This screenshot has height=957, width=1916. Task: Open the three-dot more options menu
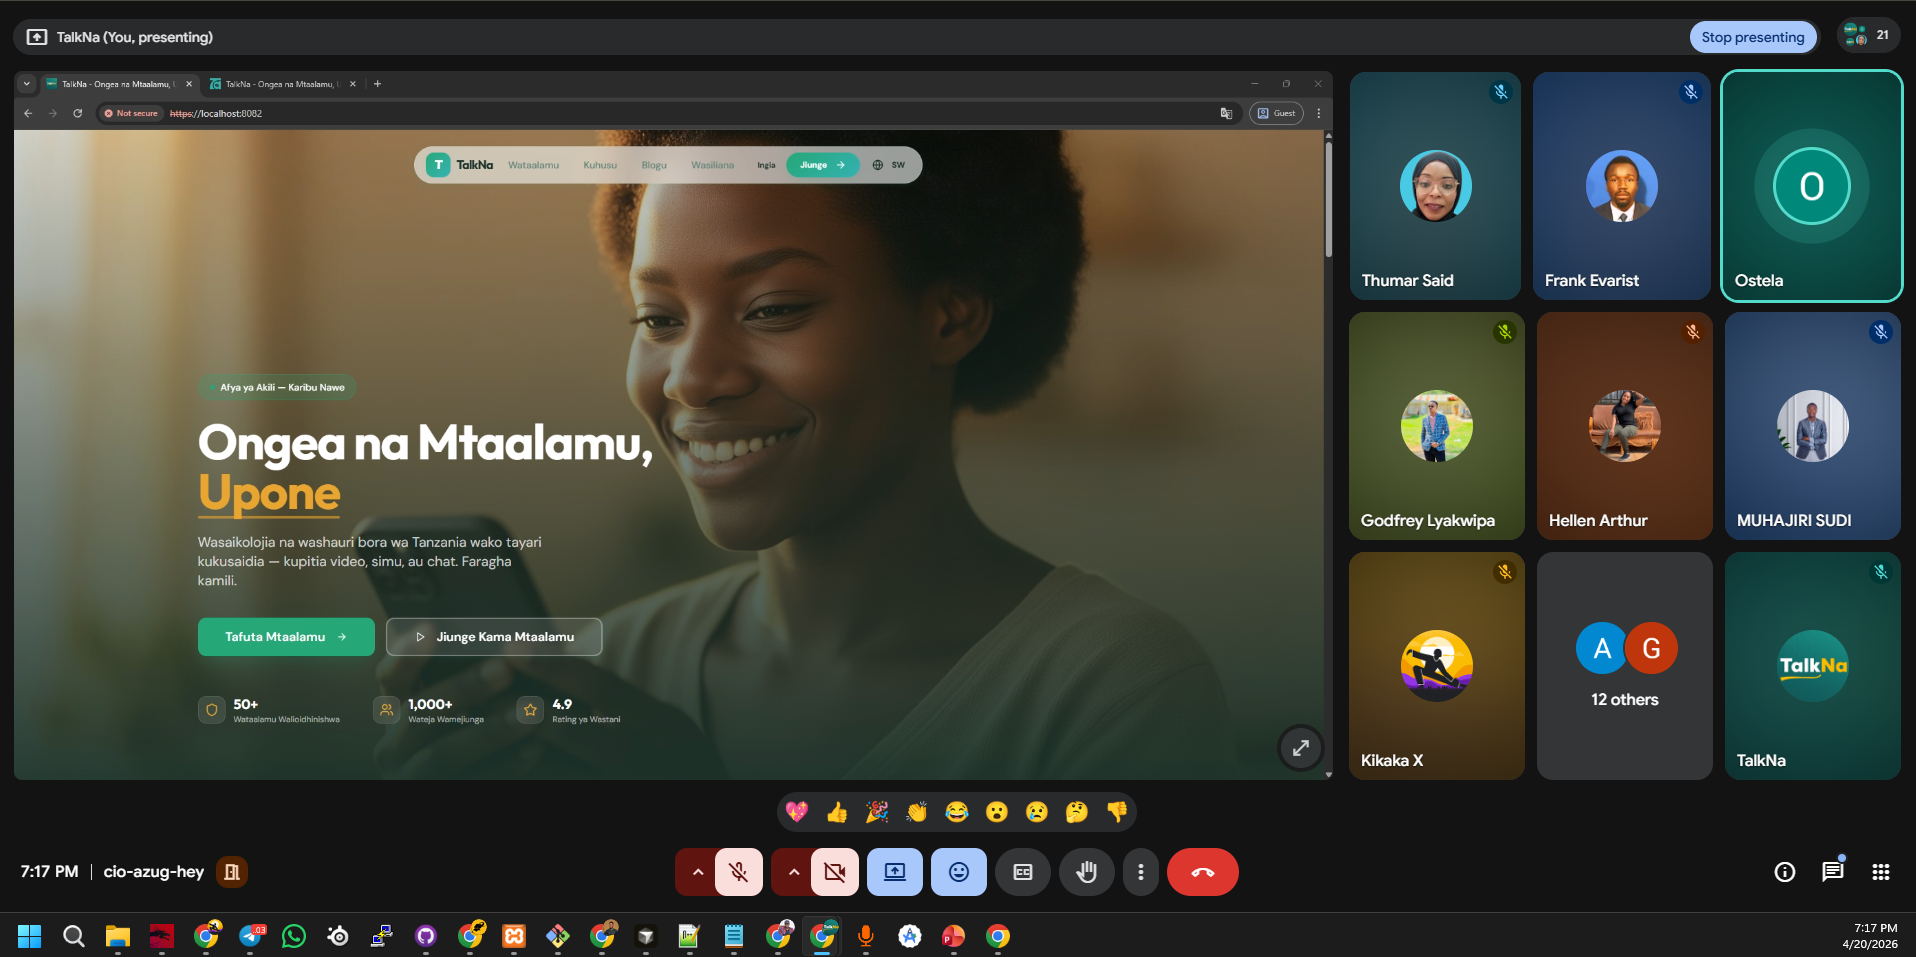pos(1140,872)
